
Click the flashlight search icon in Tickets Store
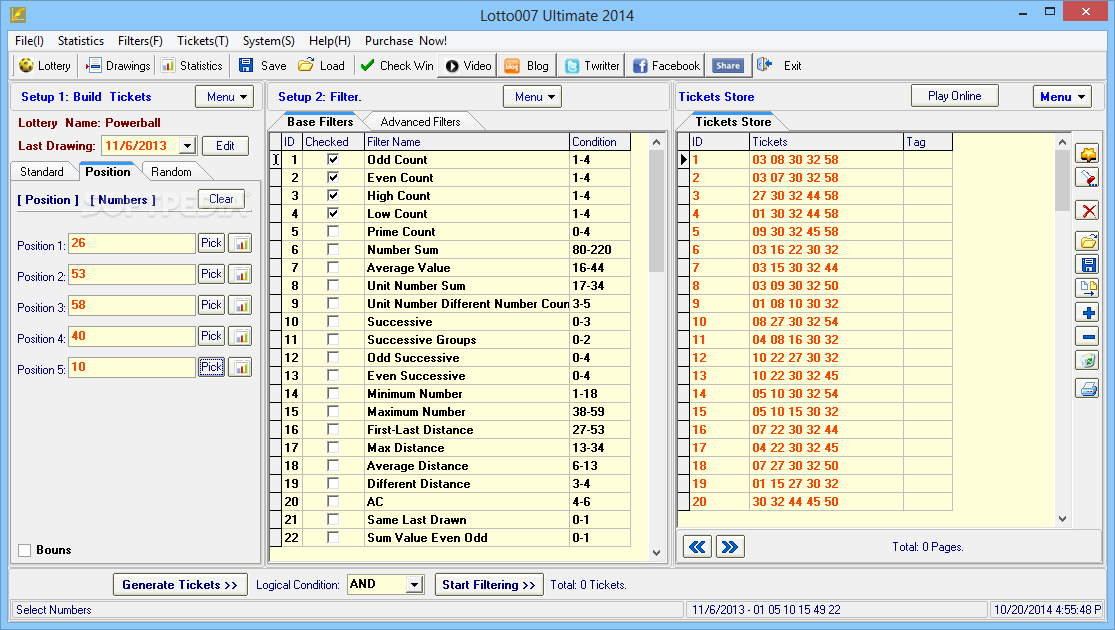click(1088, 178)
